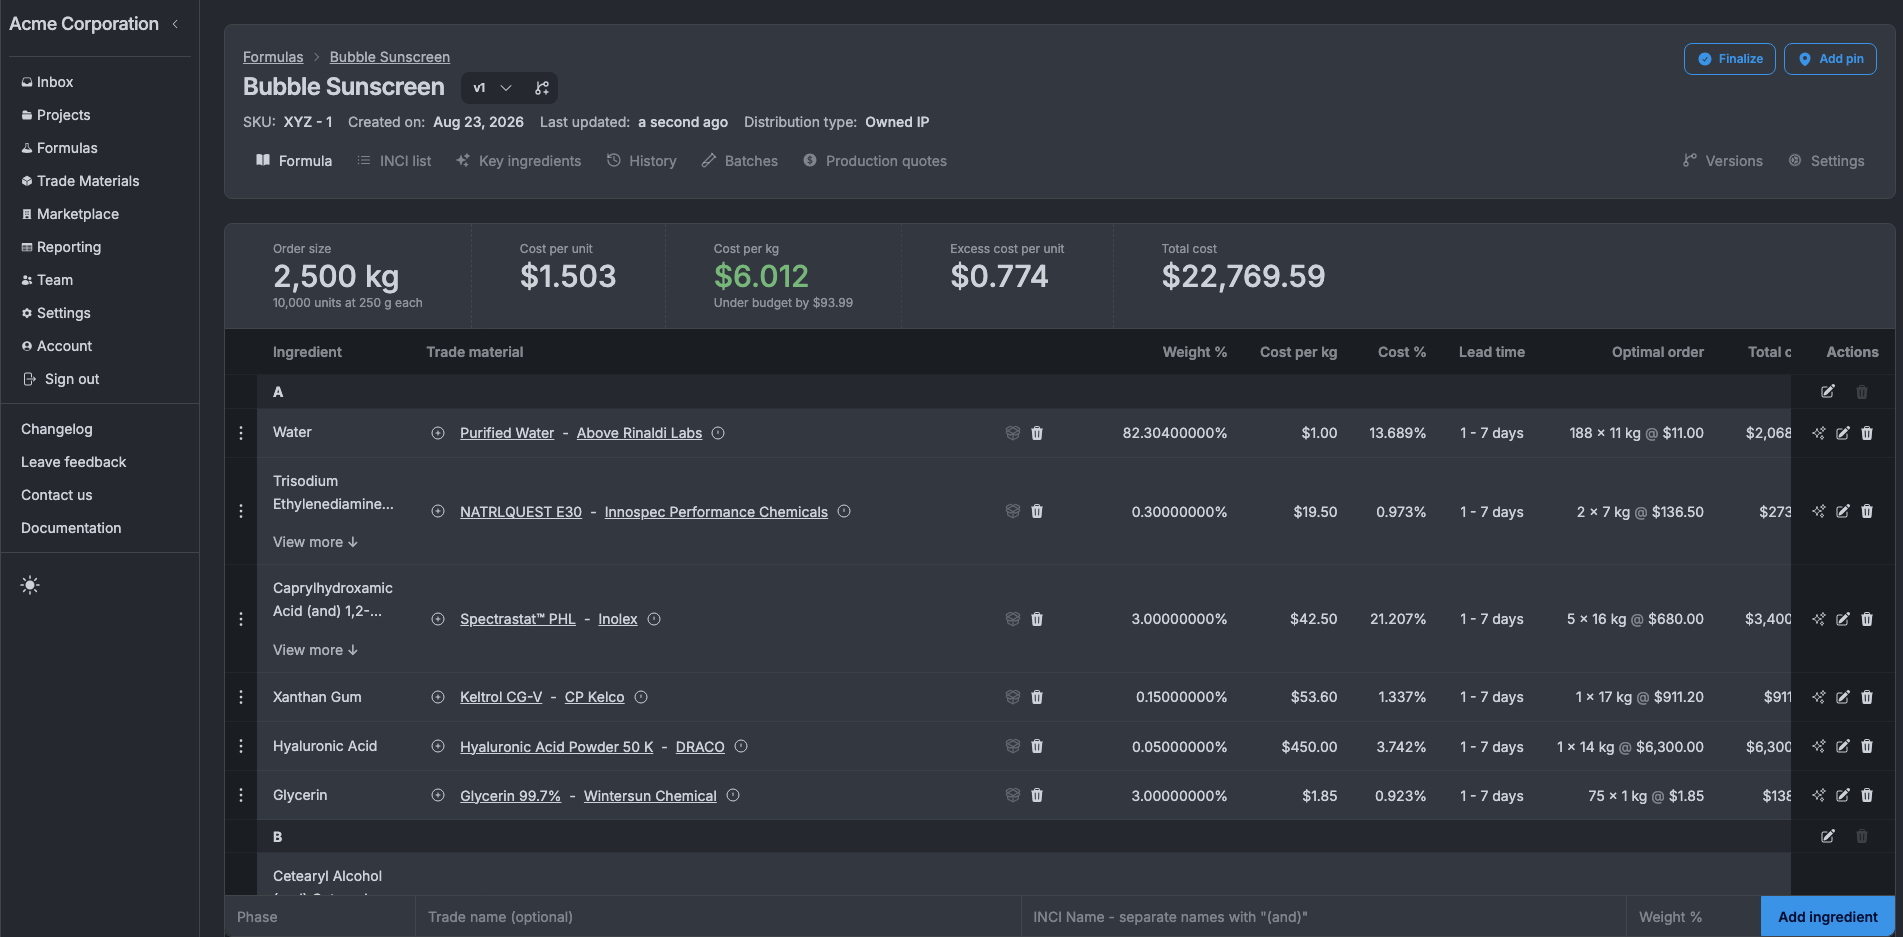
Task: Delete the Xanthan Gum ingredient row
Action: tap(1867, 697)
